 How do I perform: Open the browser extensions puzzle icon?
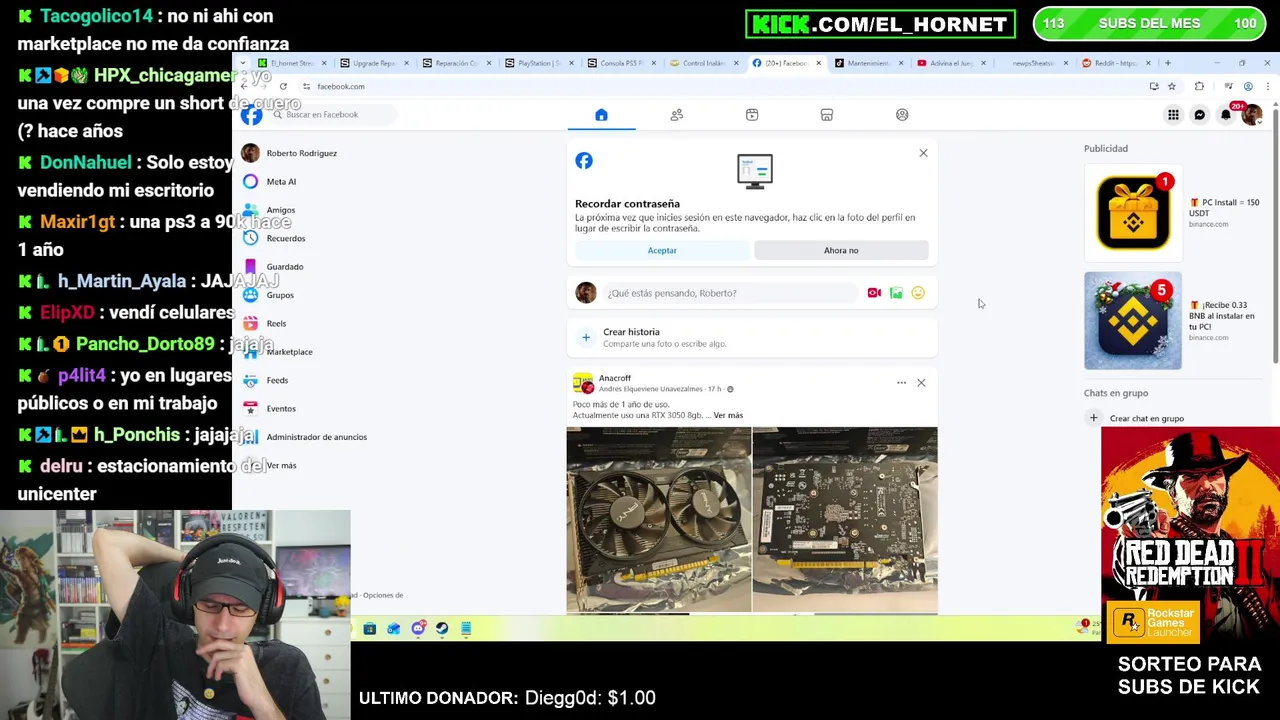[1199, 86]
